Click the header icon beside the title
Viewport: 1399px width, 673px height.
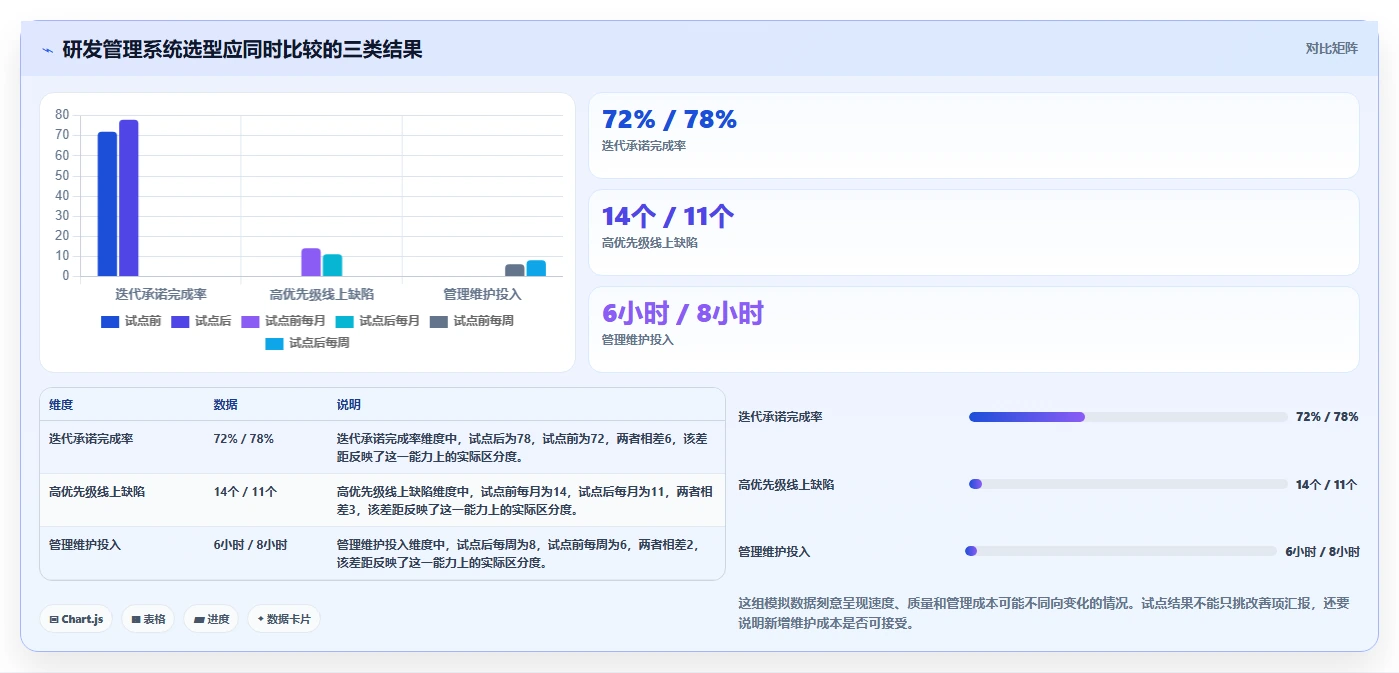click(x=47, y=50)
